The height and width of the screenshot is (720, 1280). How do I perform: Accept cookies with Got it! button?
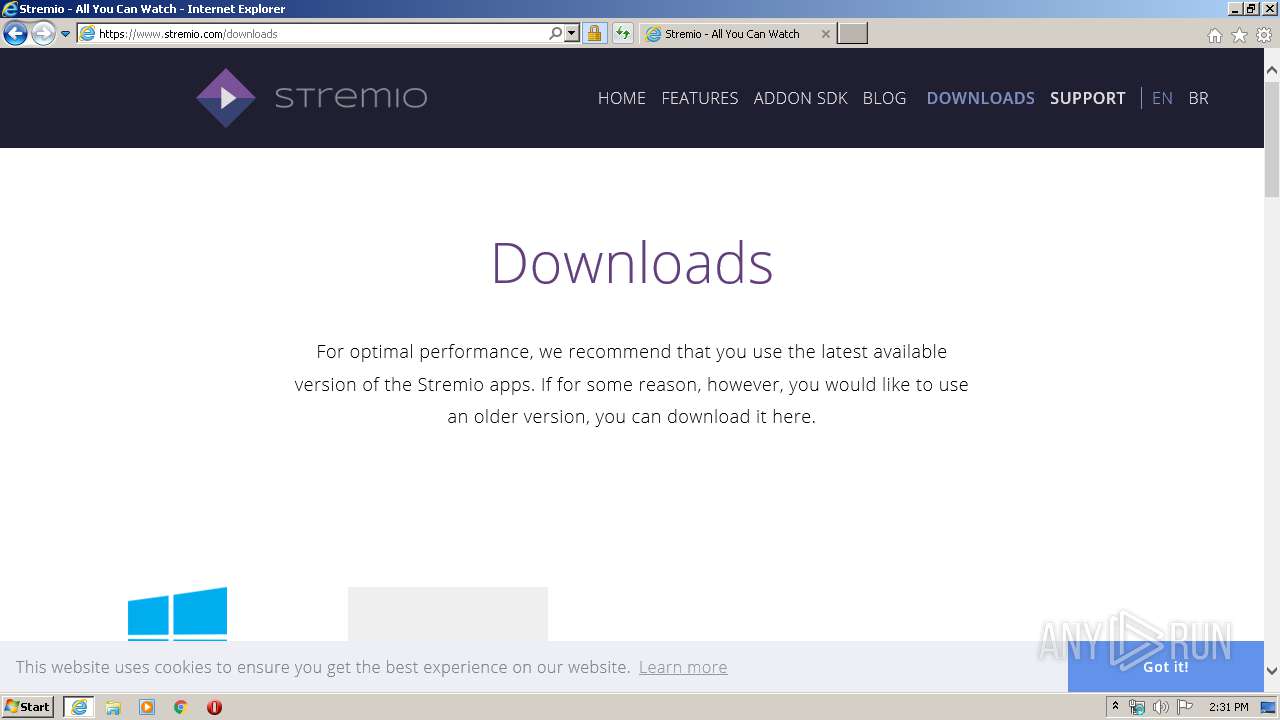tap(1166, 667)
